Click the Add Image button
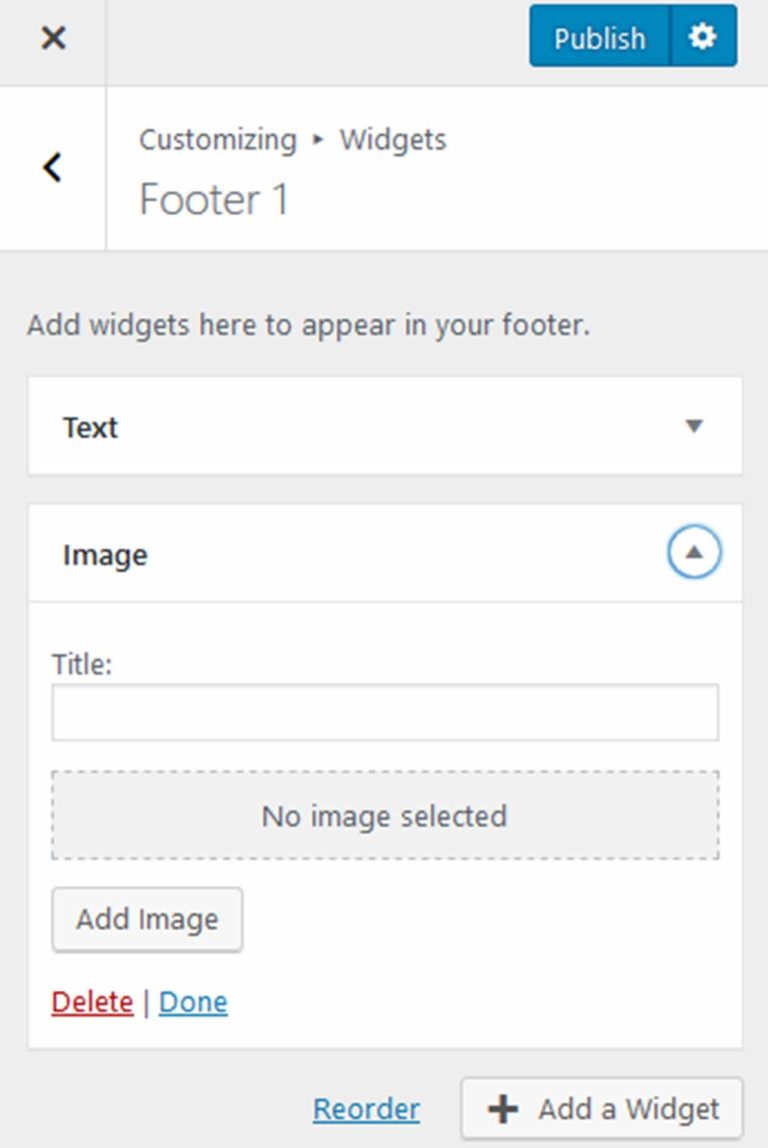768x1148 pixels. pos(146,919)
